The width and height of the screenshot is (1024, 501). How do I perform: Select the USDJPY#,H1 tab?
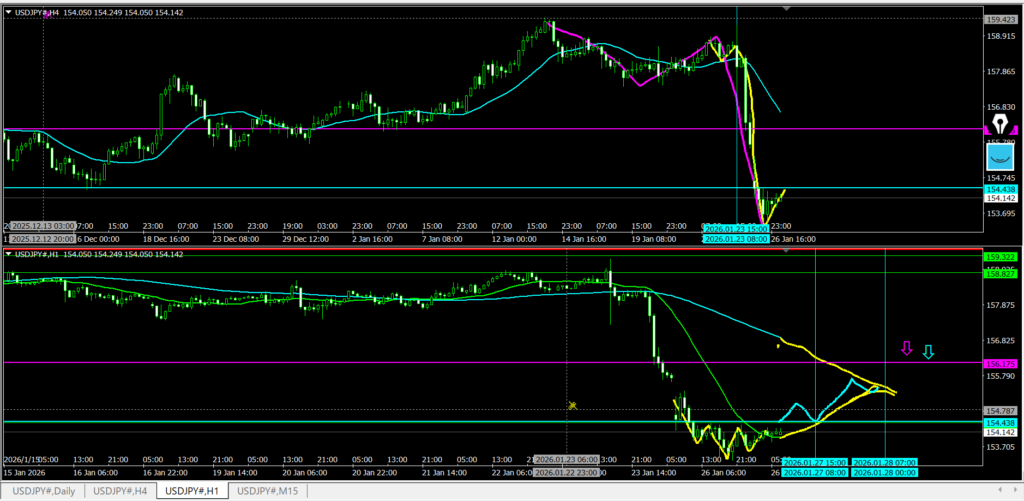(194, 491)
